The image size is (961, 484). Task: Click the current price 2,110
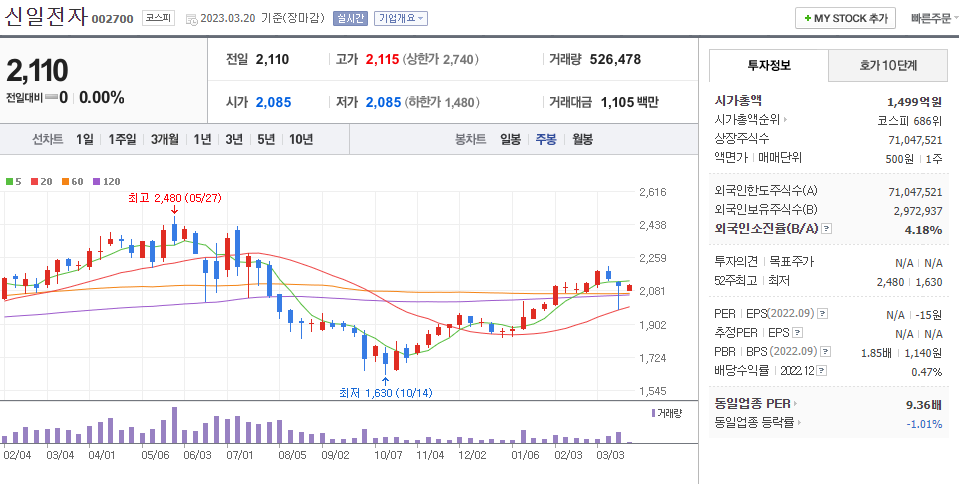[37, 71]
